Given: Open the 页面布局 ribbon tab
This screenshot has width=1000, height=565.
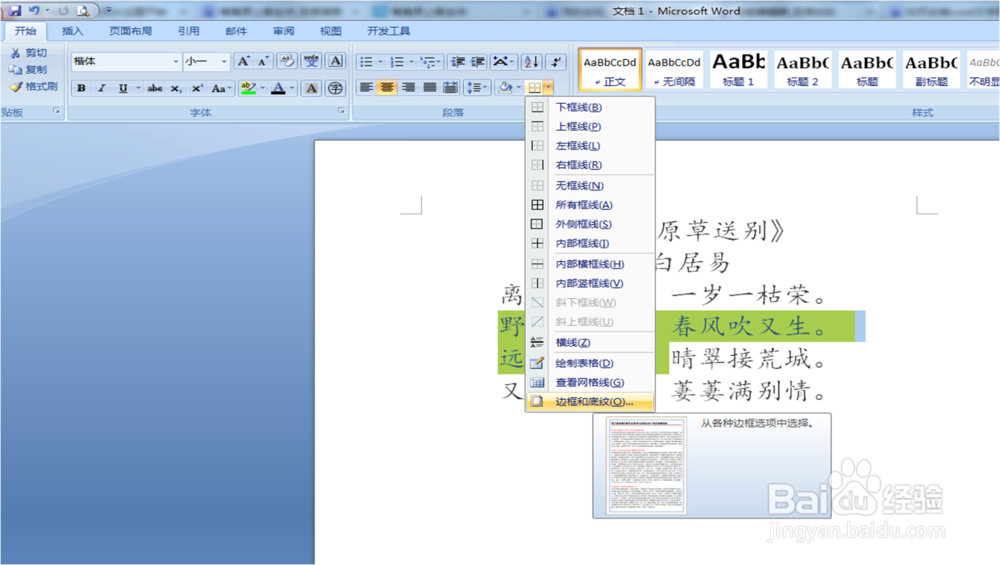Looking at the screenshot, I should [x=131, y=31].
